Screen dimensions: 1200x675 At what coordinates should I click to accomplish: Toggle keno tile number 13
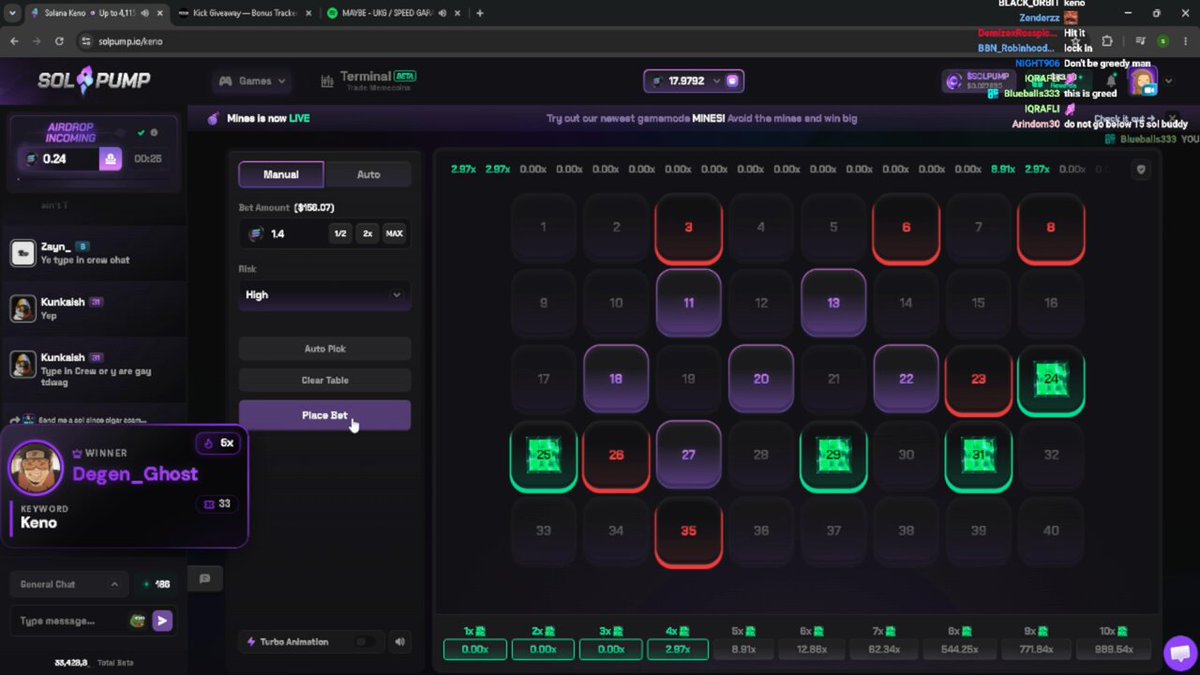point(834,303)
